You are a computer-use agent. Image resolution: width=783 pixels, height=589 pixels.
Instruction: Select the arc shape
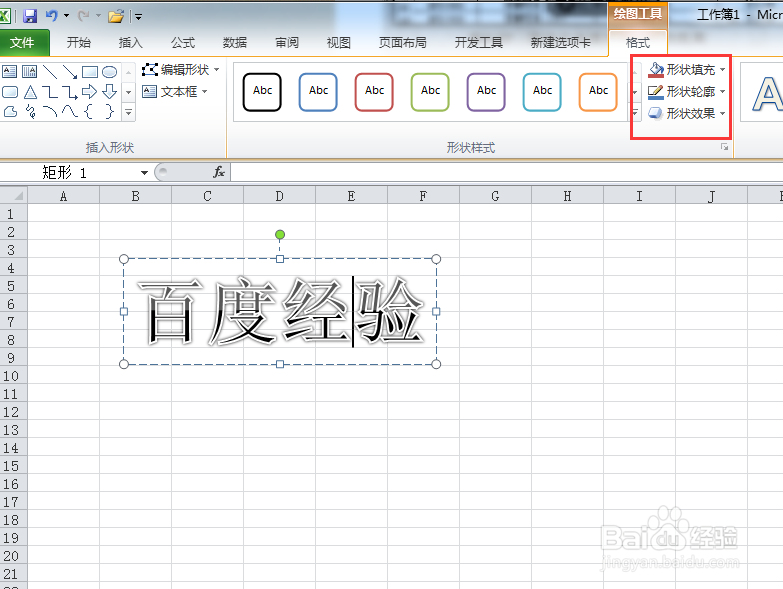50,111
